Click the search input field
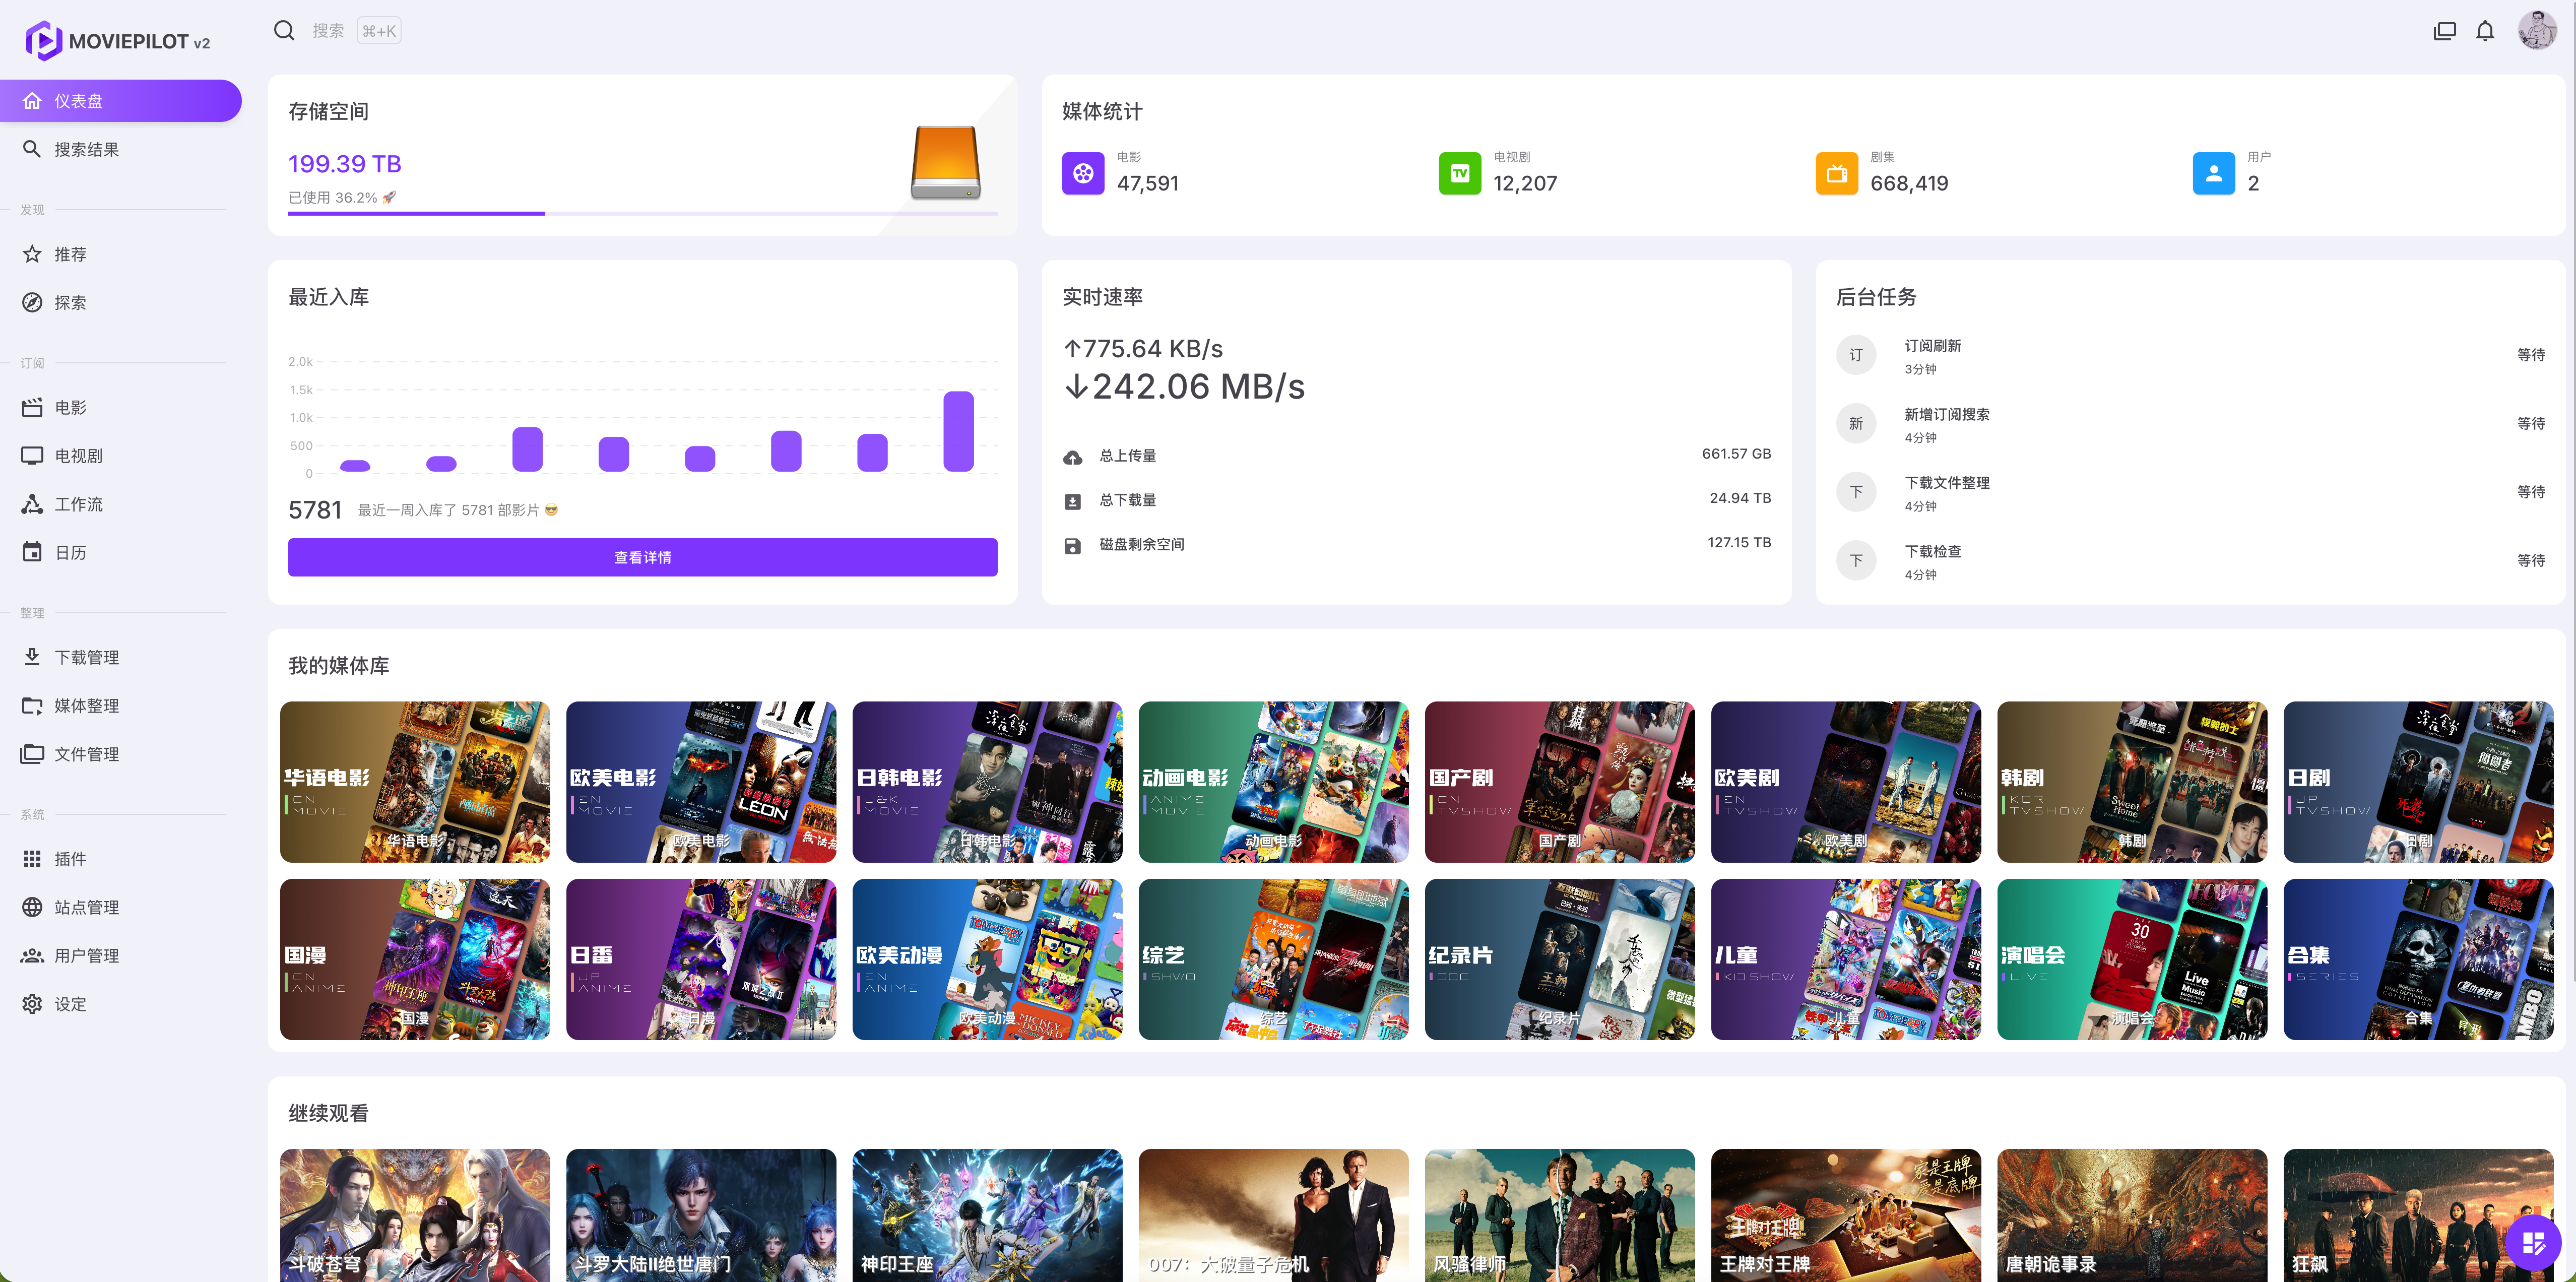The image size is (2576, 1282). pyautogui.click(x=328, y=31)
